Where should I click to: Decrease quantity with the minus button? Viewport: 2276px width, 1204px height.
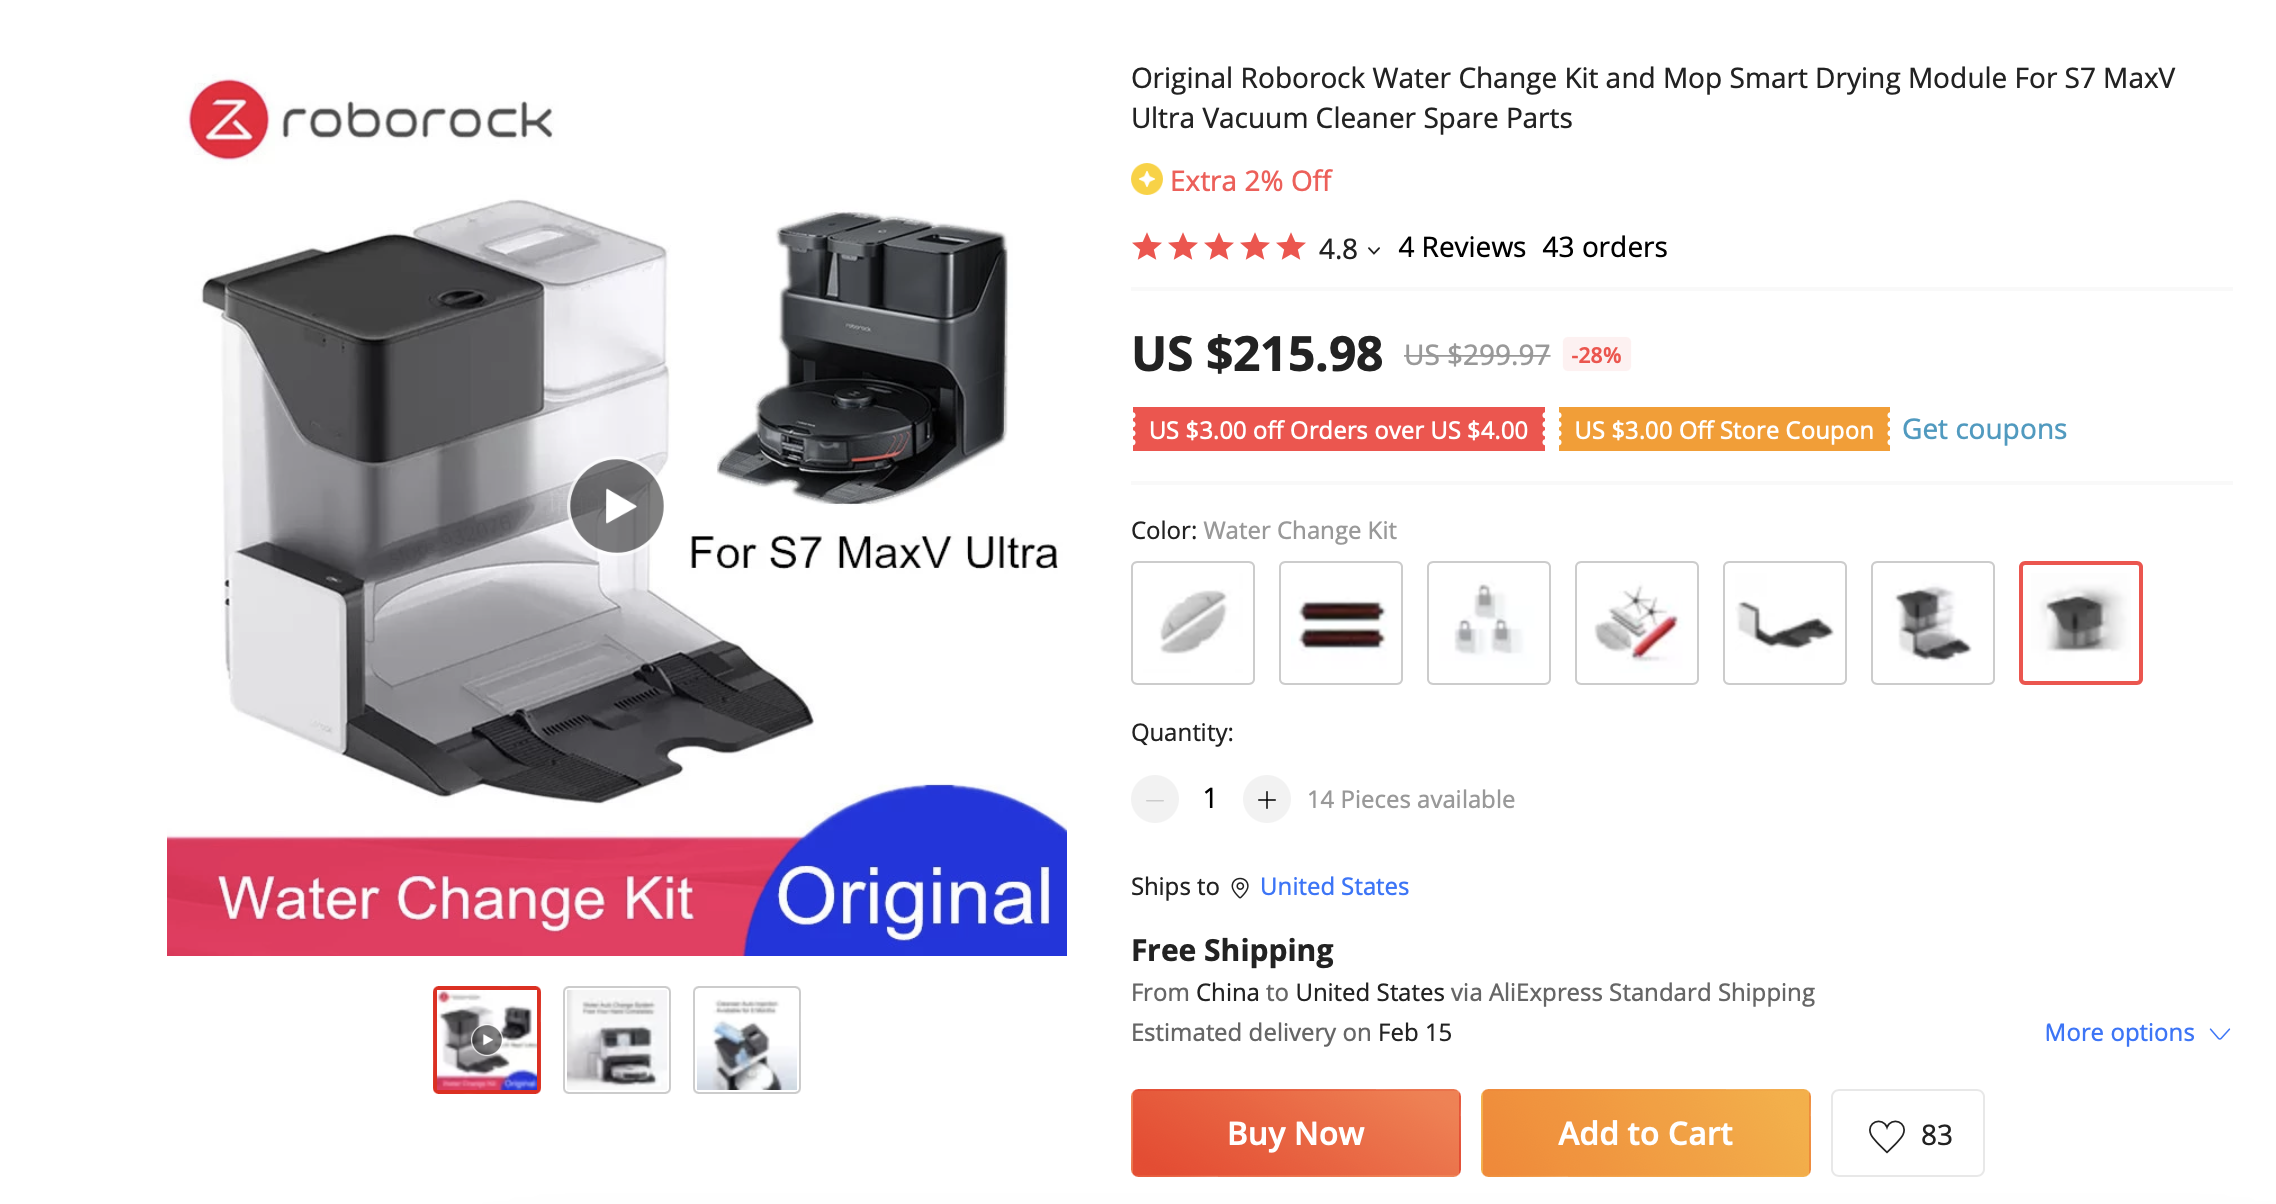pyautogui.click(x=1155, y=799)
